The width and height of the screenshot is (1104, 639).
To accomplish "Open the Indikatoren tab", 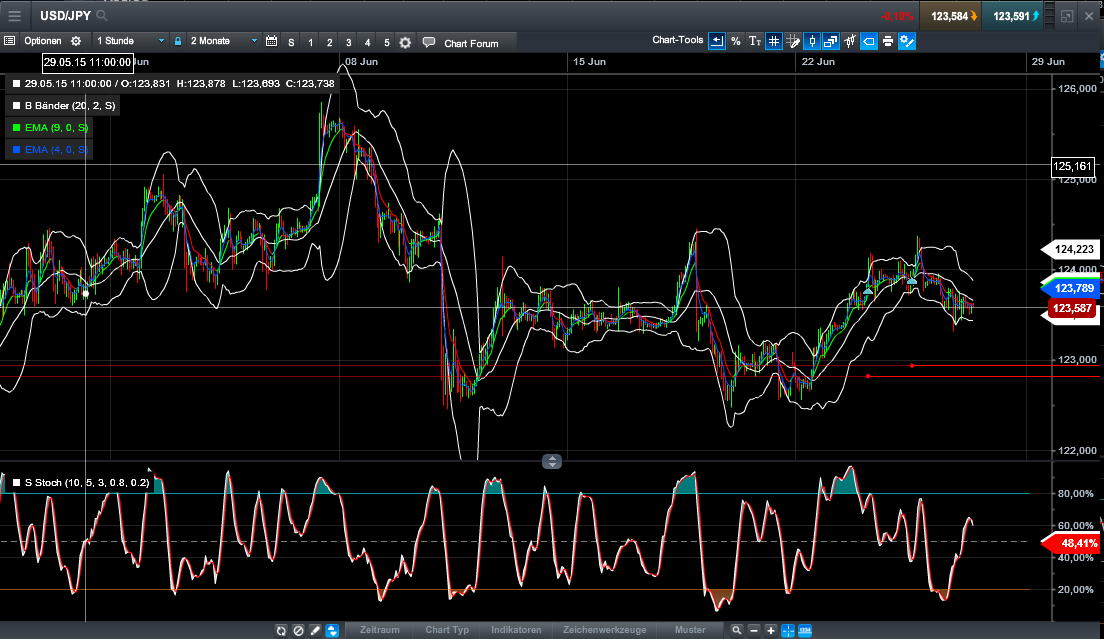I will pyautogui.click(x=516, y=630).
